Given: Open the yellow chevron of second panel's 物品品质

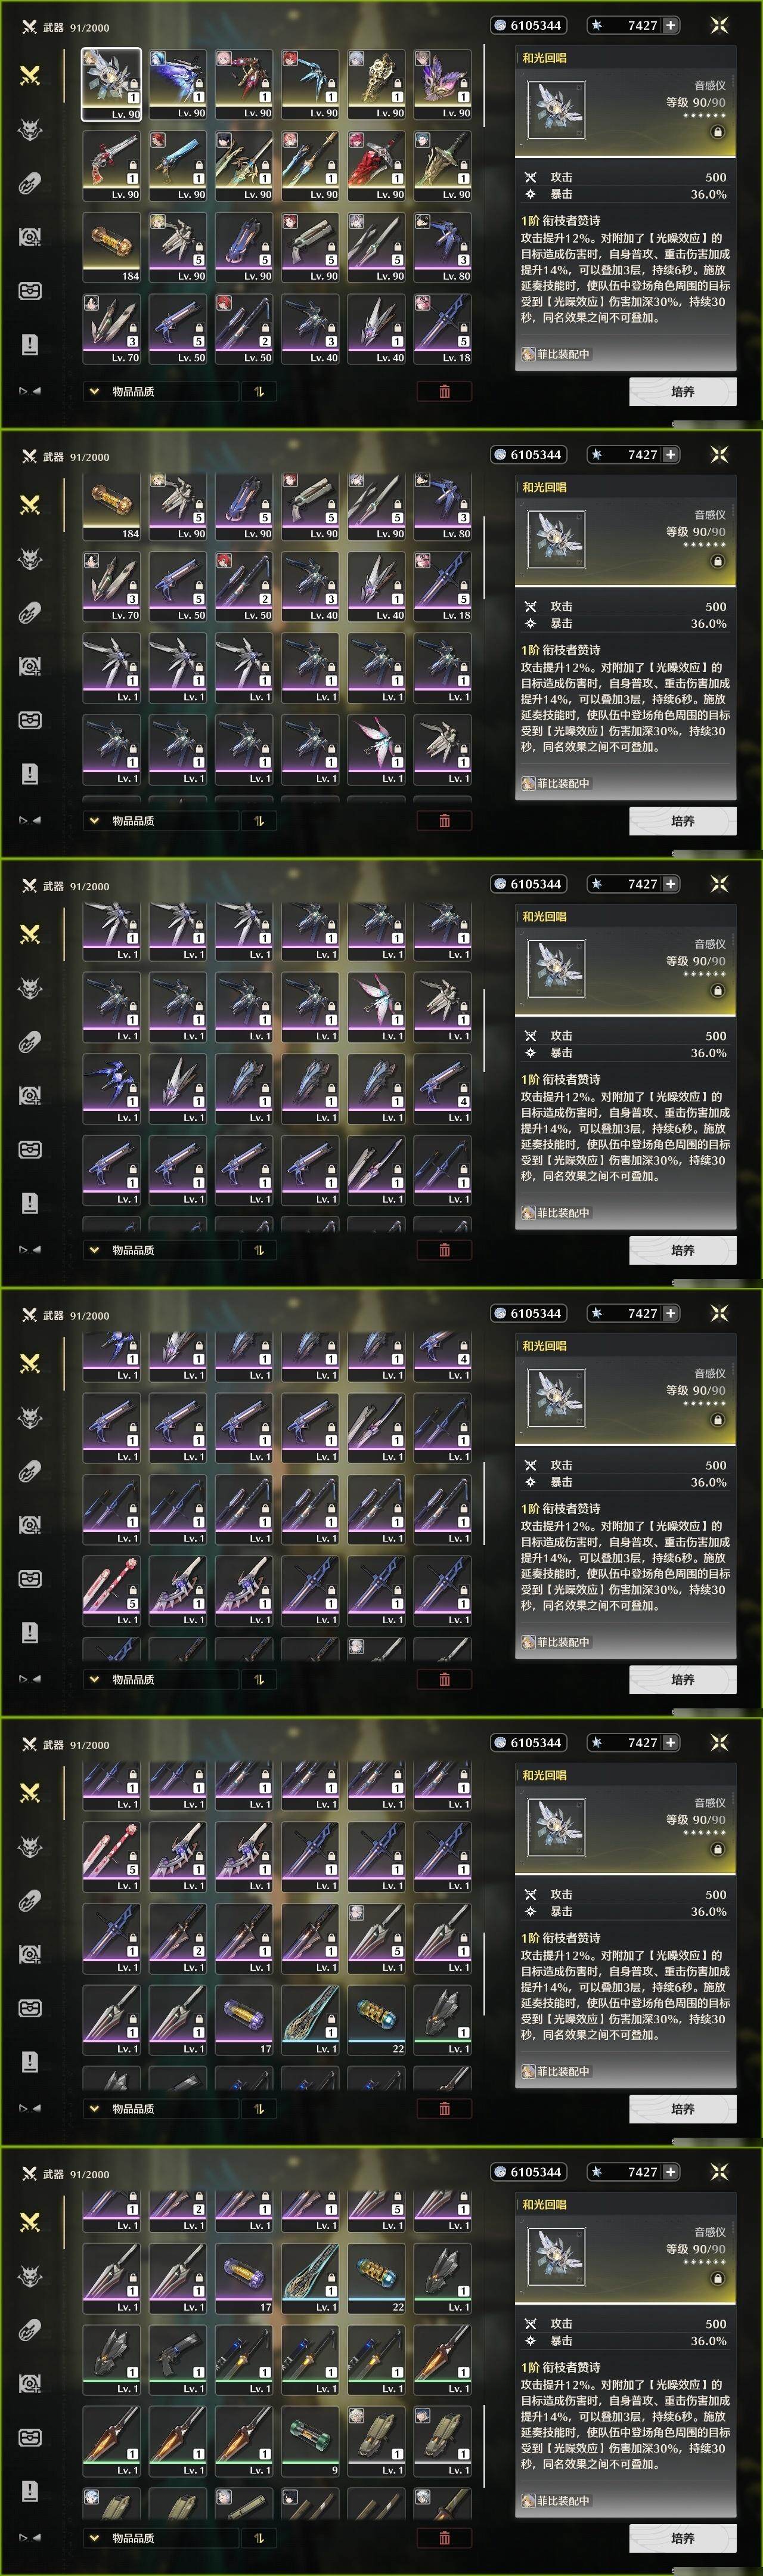Looking at the screenshot, I should [94, 821].
